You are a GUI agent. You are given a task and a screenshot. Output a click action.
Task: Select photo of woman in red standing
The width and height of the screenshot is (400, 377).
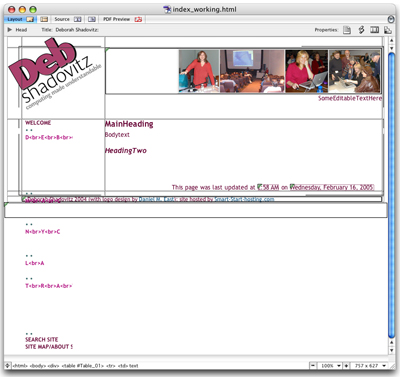point(199,71)
